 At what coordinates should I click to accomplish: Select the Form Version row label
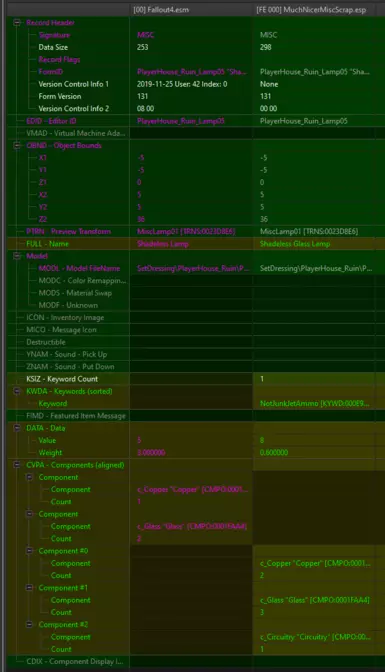tap(60, 96)
